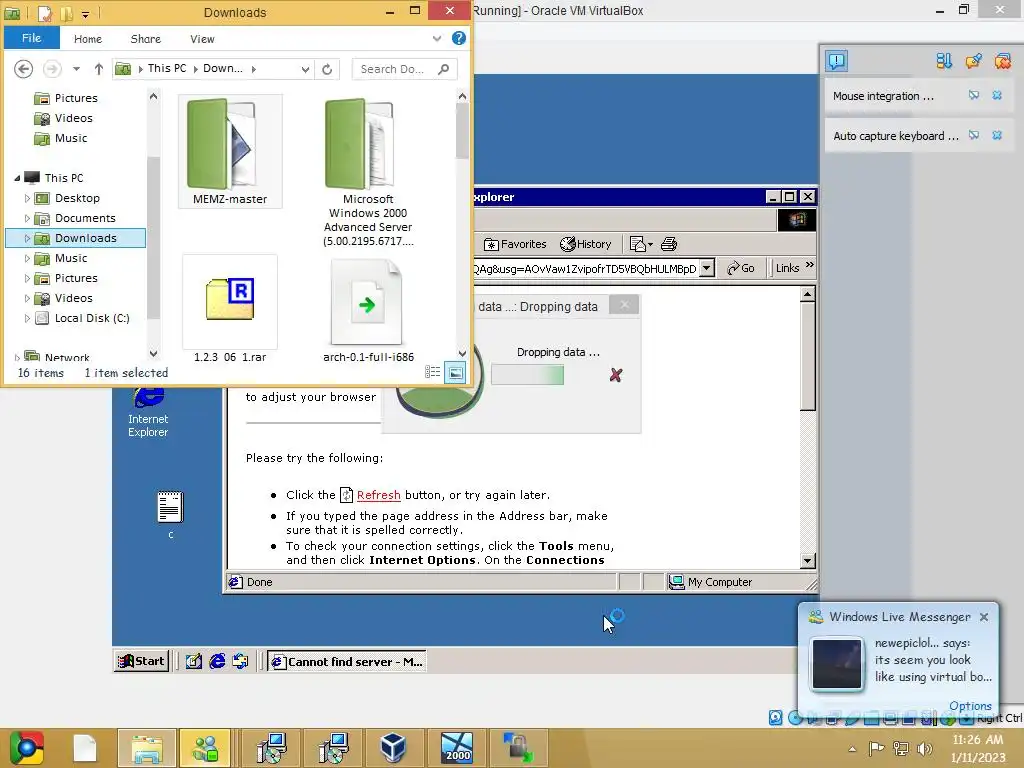1024x768 pixels.
Task: Select the MEMZ-master folder
Action: [x=230, y=152]
